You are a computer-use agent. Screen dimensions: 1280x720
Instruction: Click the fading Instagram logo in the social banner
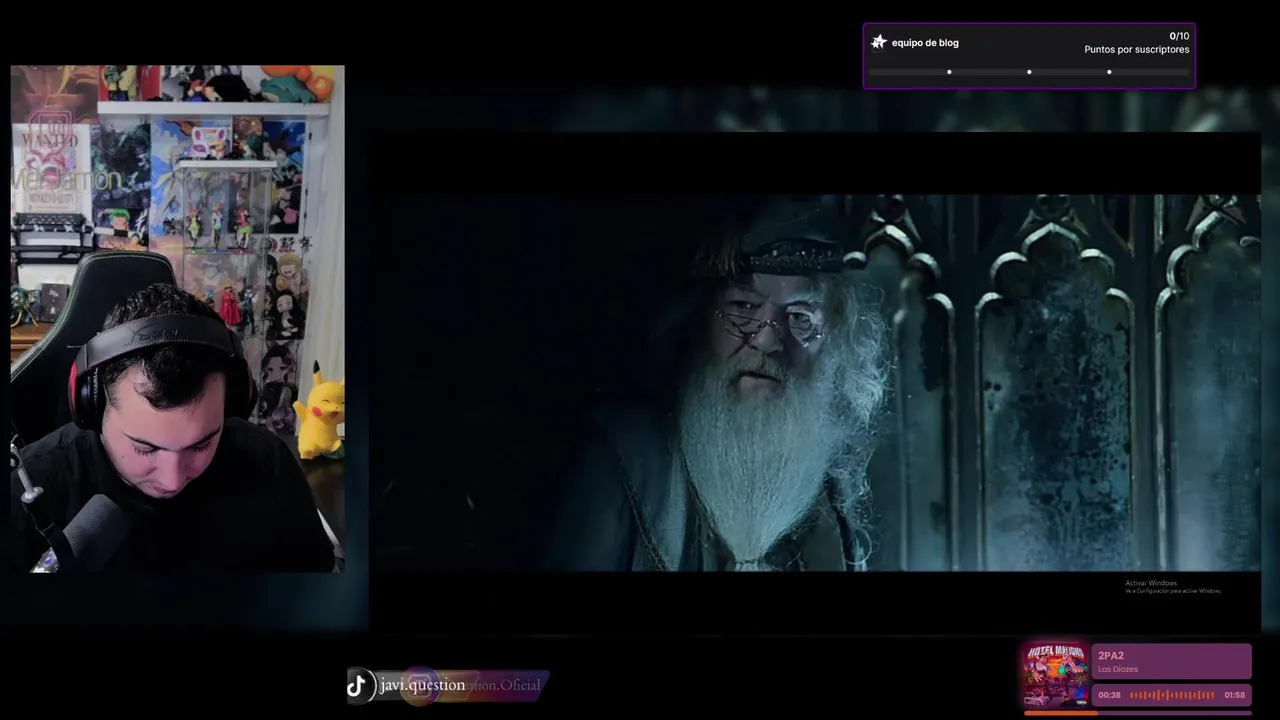(420, 685)
